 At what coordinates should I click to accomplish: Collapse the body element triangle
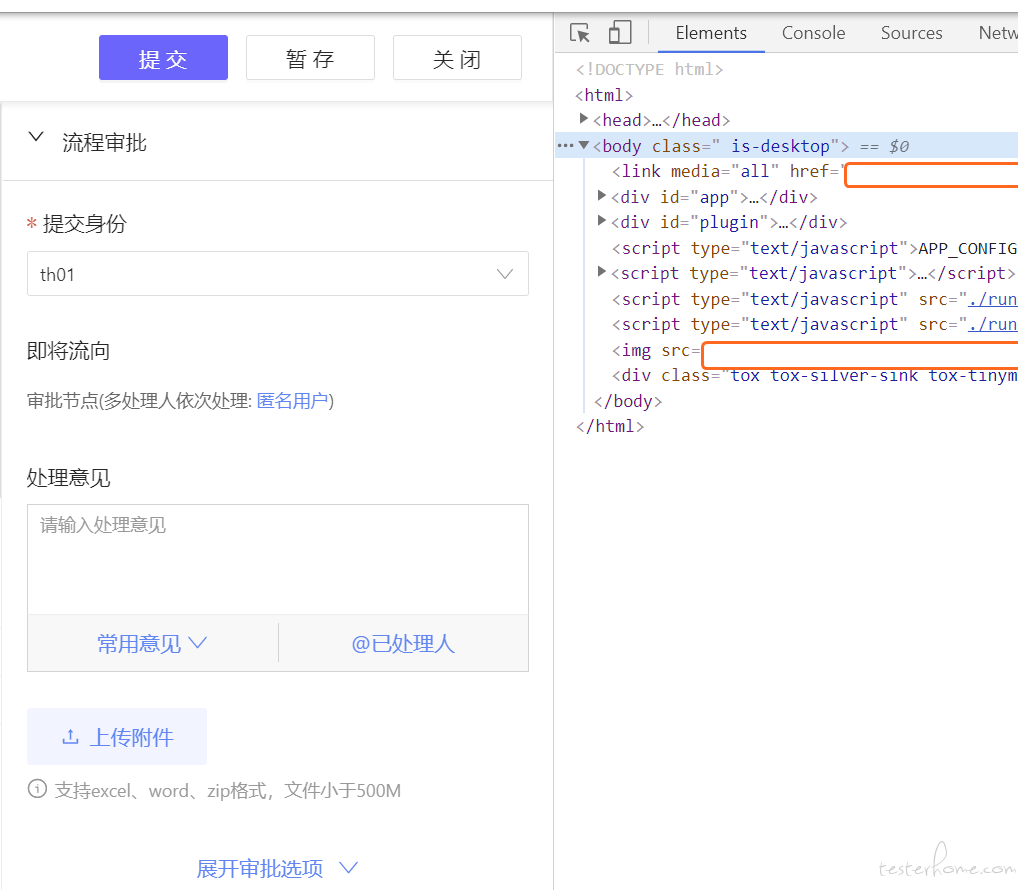point(584,145)
